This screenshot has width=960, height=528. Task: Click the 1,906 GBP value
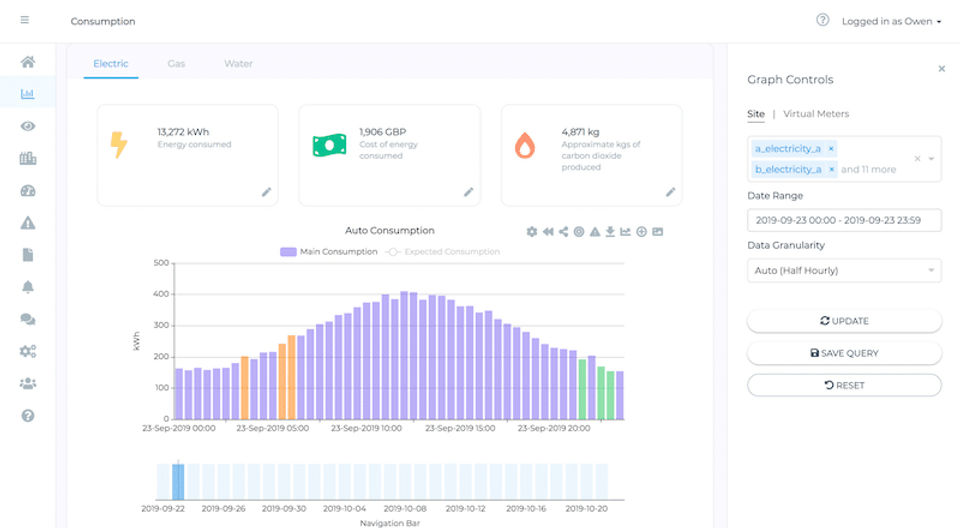tap(383, 132)
